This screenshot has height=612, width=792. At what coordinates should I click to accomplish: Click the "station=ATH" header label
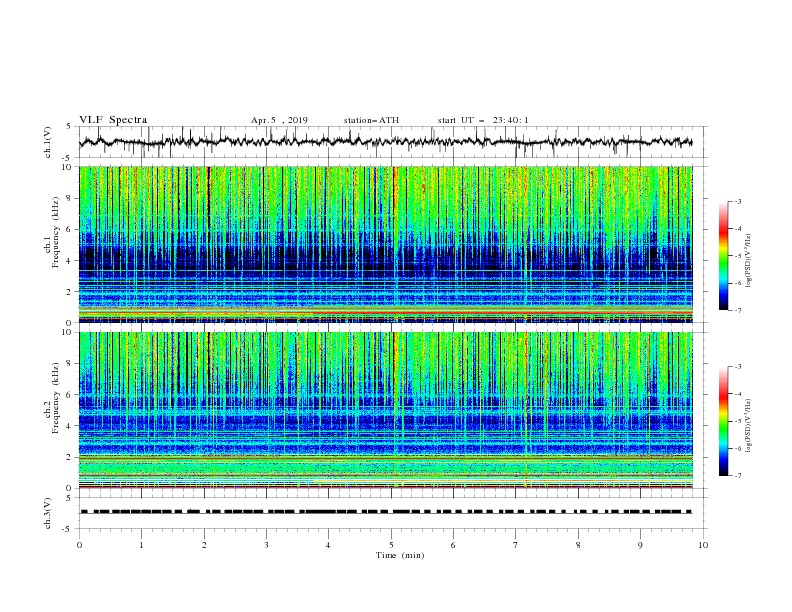coord(371,120)
